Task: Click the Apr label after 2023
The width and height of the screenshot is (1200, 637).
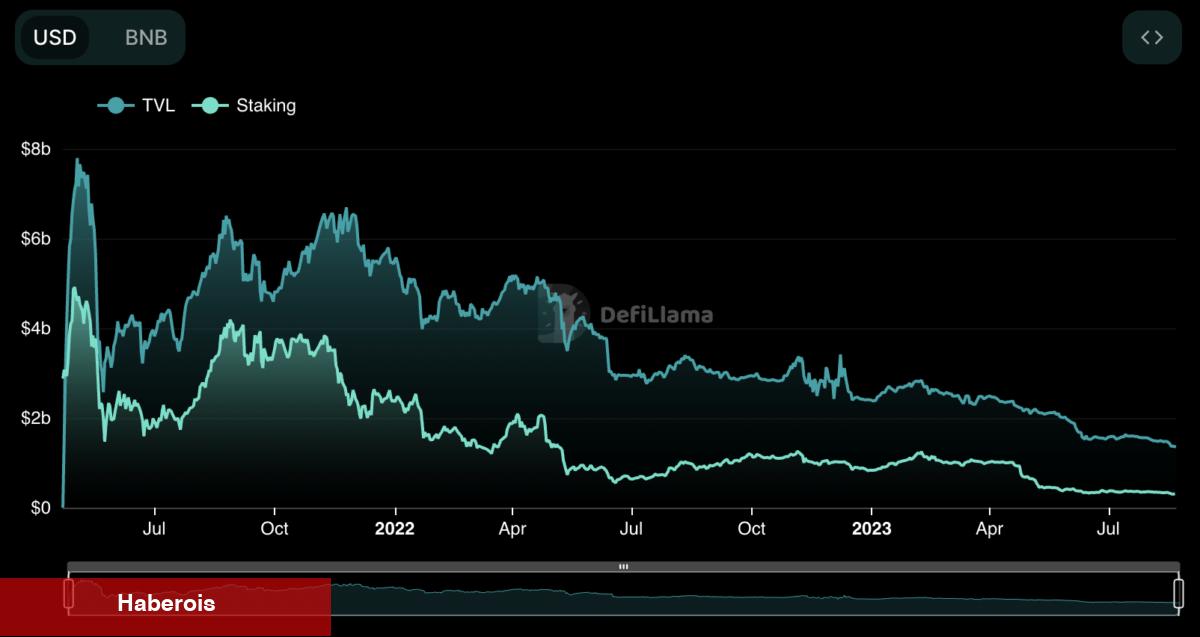Action: click(989, 528)
